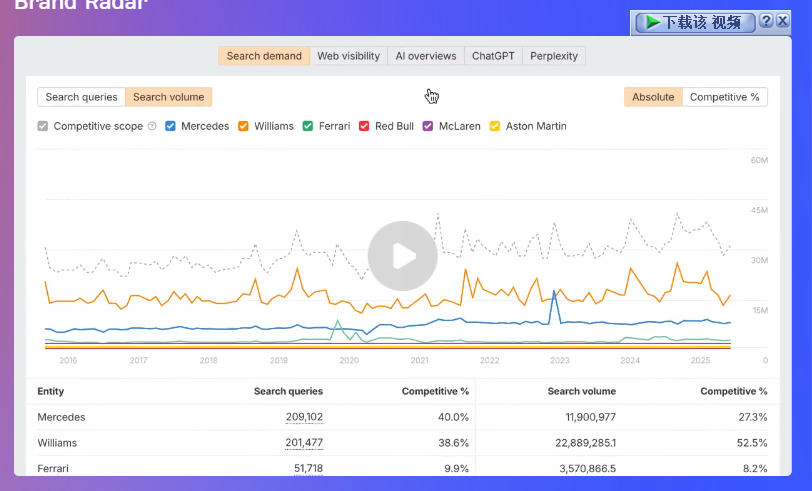Choose Search queries view
The image size is (812, 491).
[81, 97]
